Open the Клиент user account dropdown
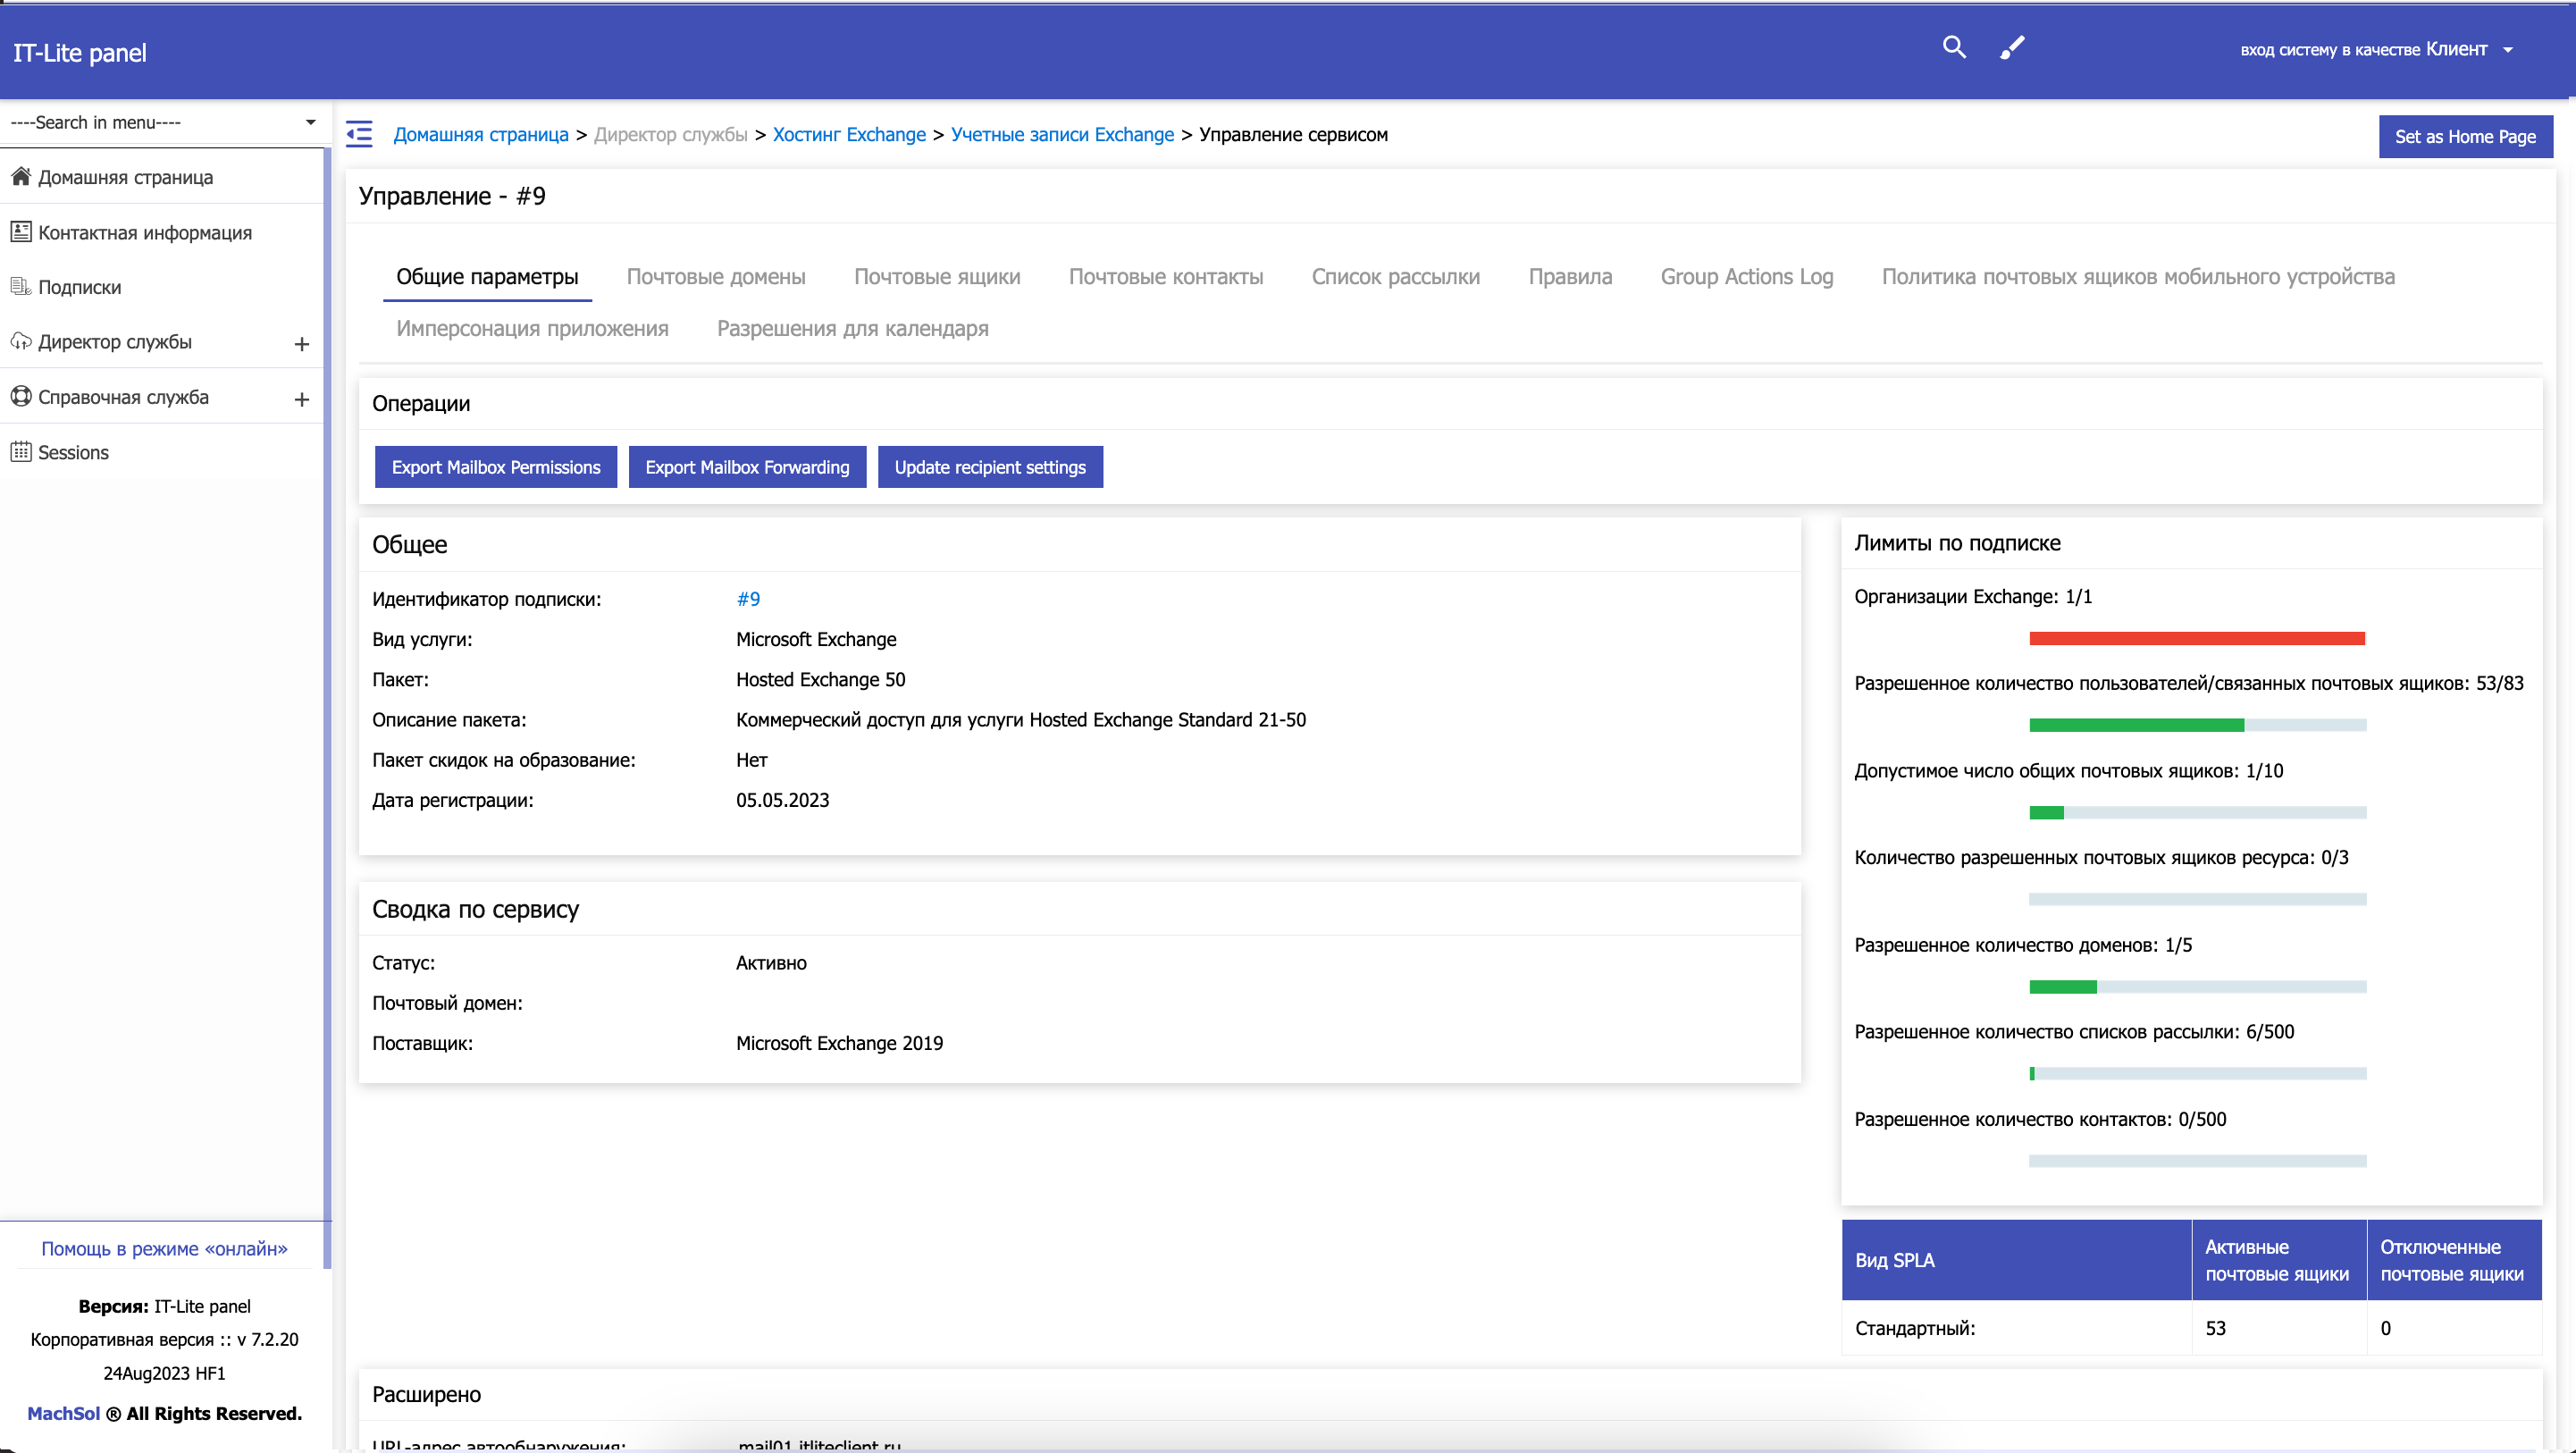Viewport: 2576px width, 1453px height. pos(2377,49)
